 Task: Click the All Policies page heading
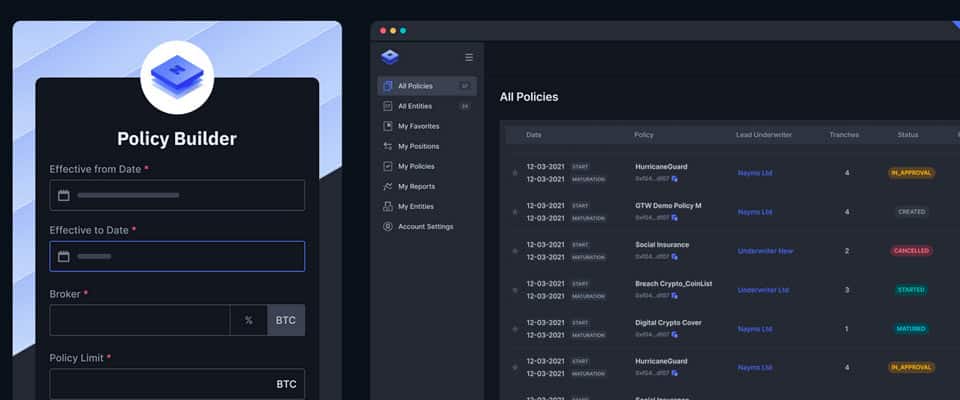[529, 97]
